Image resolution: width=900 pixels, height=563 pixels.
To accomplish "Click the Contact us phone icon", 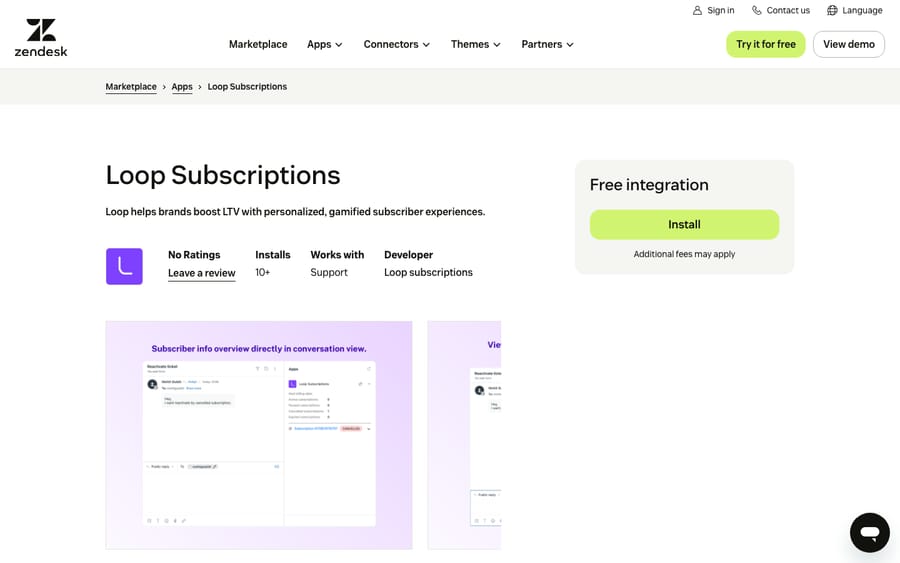I will pos(757,10).
